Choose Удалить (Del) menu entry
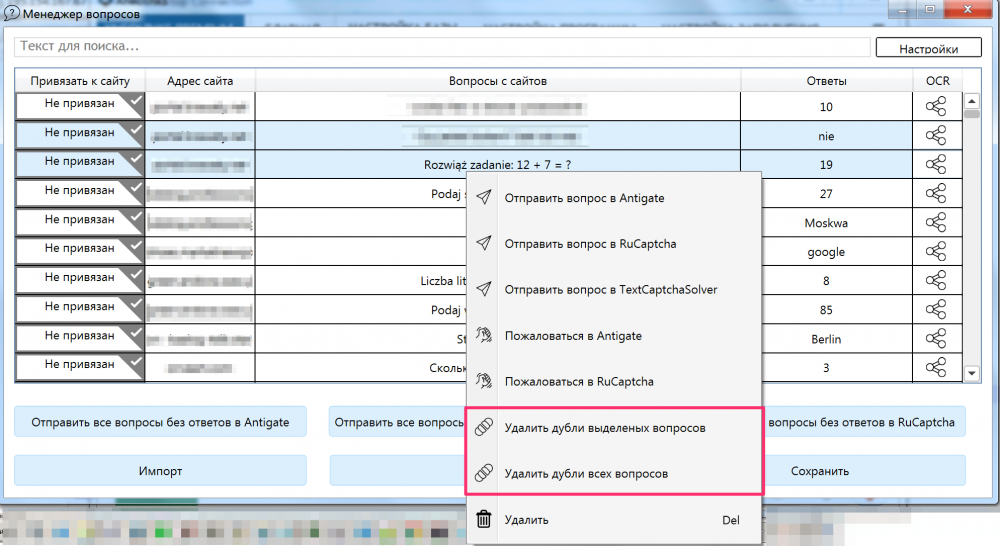The height and width of the screenshot is (546, 1000). pos(614,519)
